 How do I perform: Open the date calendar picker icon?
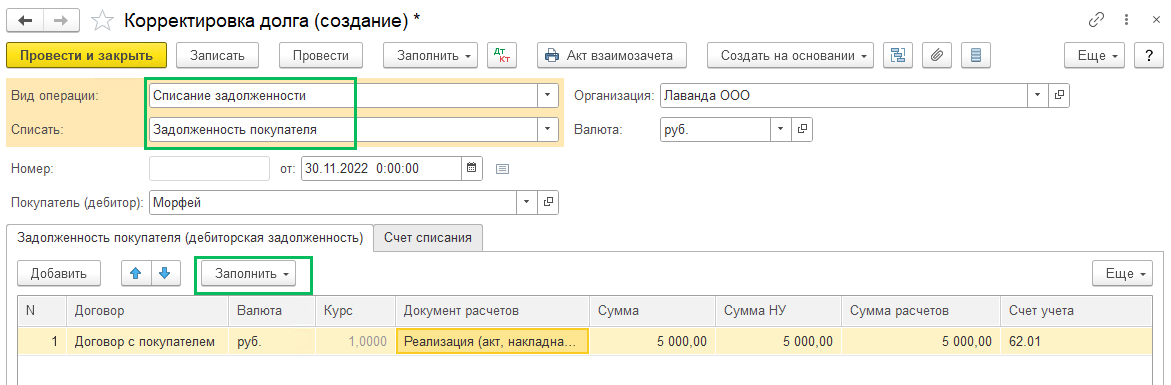point(472,168)
